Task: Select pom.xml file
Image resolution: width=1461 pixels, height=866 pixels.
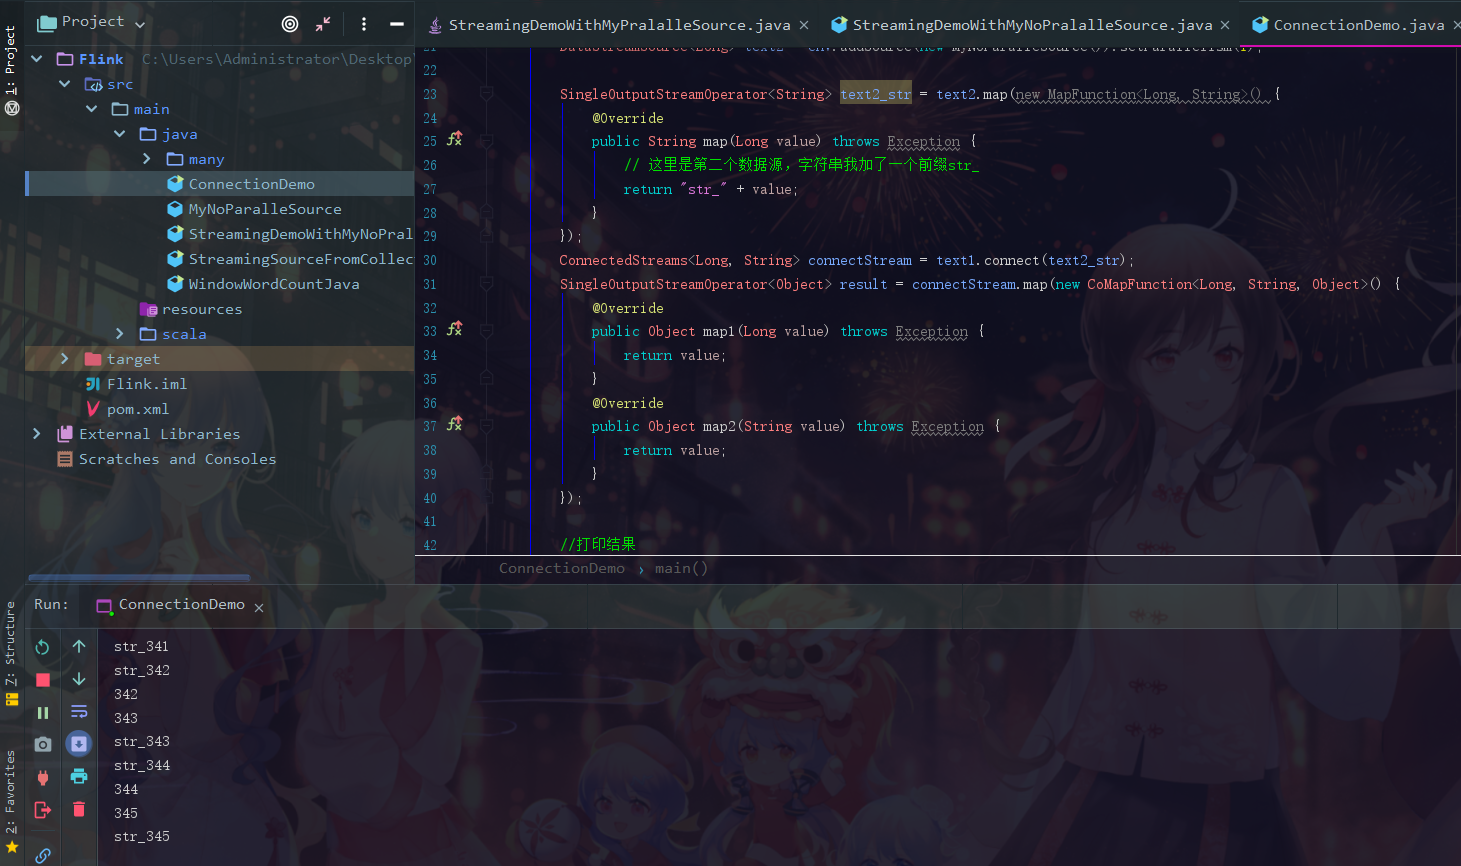Action: [137, 409]
